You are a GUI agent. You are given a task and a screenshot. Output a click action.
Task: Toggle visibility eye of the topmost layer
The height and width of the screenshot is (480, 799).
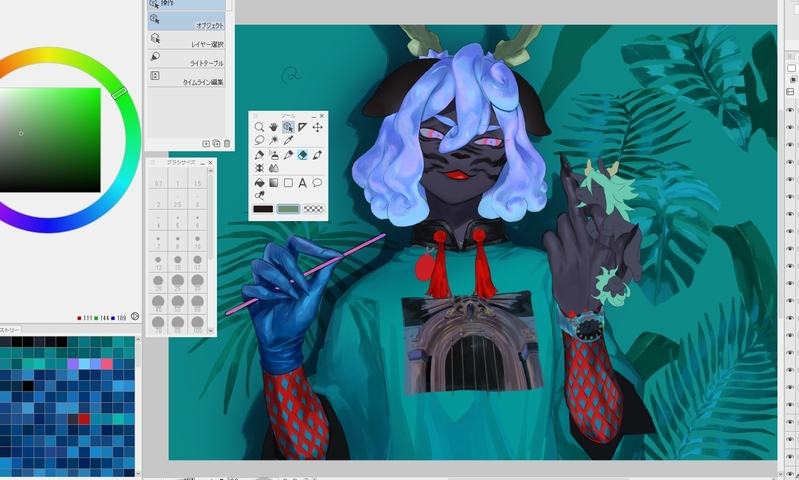click(x=790, y=110)
